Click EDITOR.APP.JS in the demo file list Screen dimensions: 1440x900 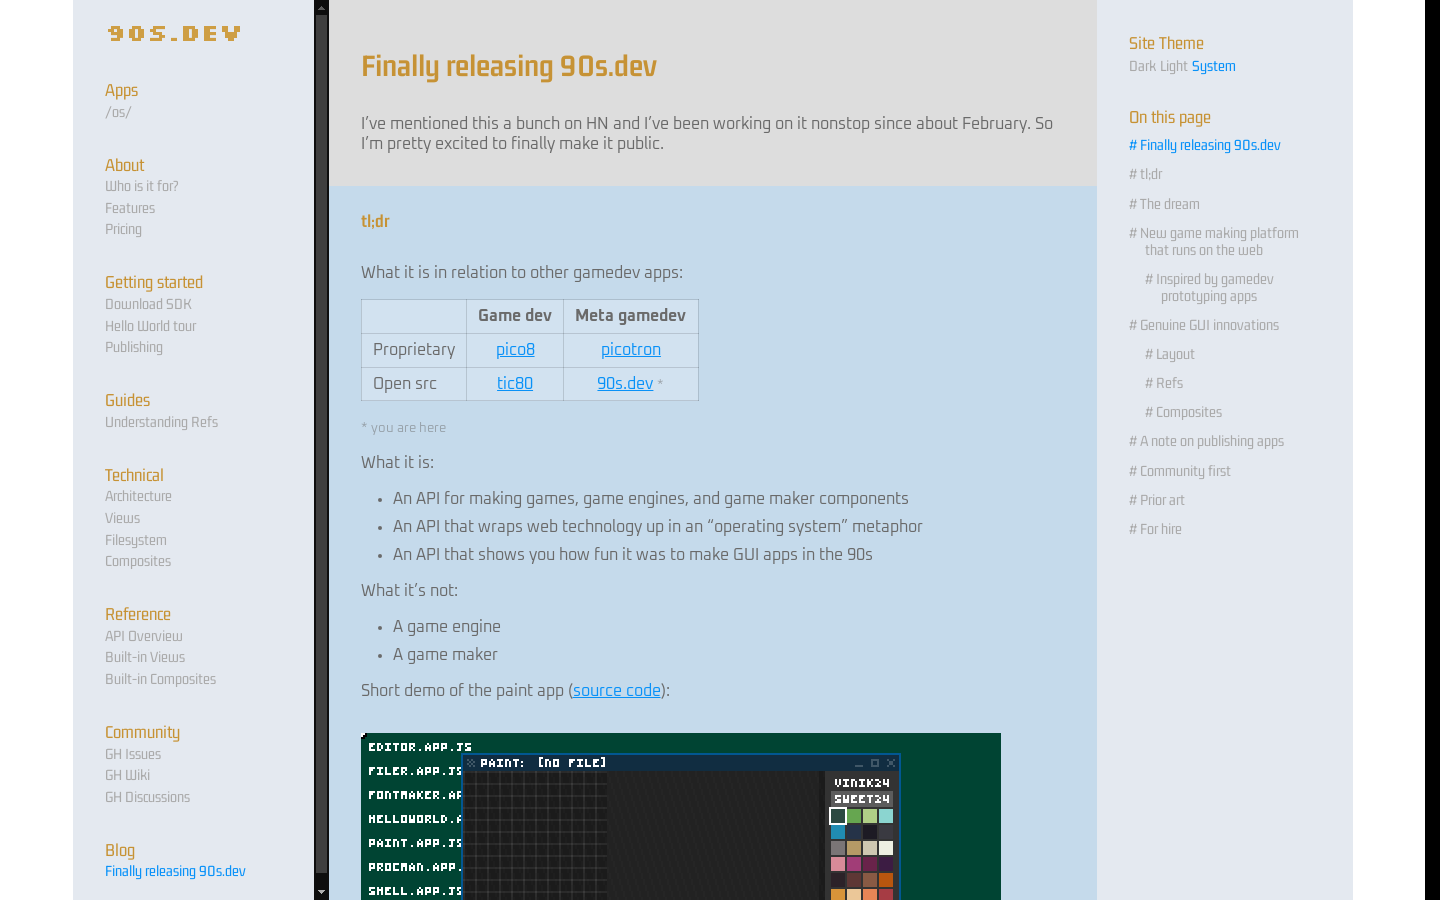click(x=420, y=747)
